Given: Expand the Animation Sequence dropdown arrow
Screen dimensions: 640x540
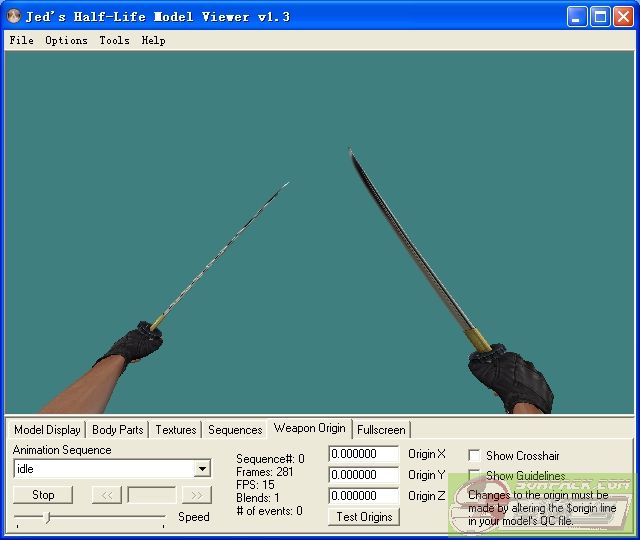Looking at the screenshot, I should [x=202, y=469].
